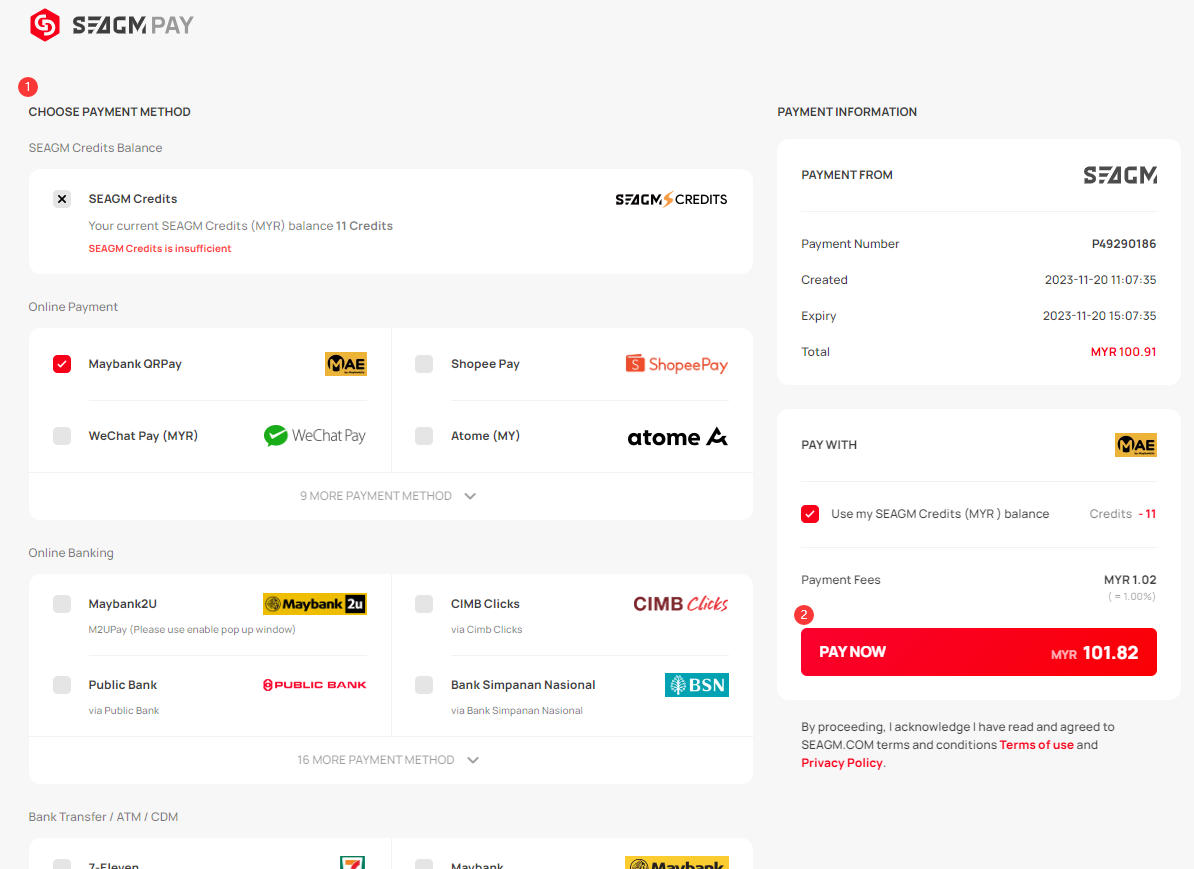Click the CIMB Clicks label

click(x=485, y=604)
